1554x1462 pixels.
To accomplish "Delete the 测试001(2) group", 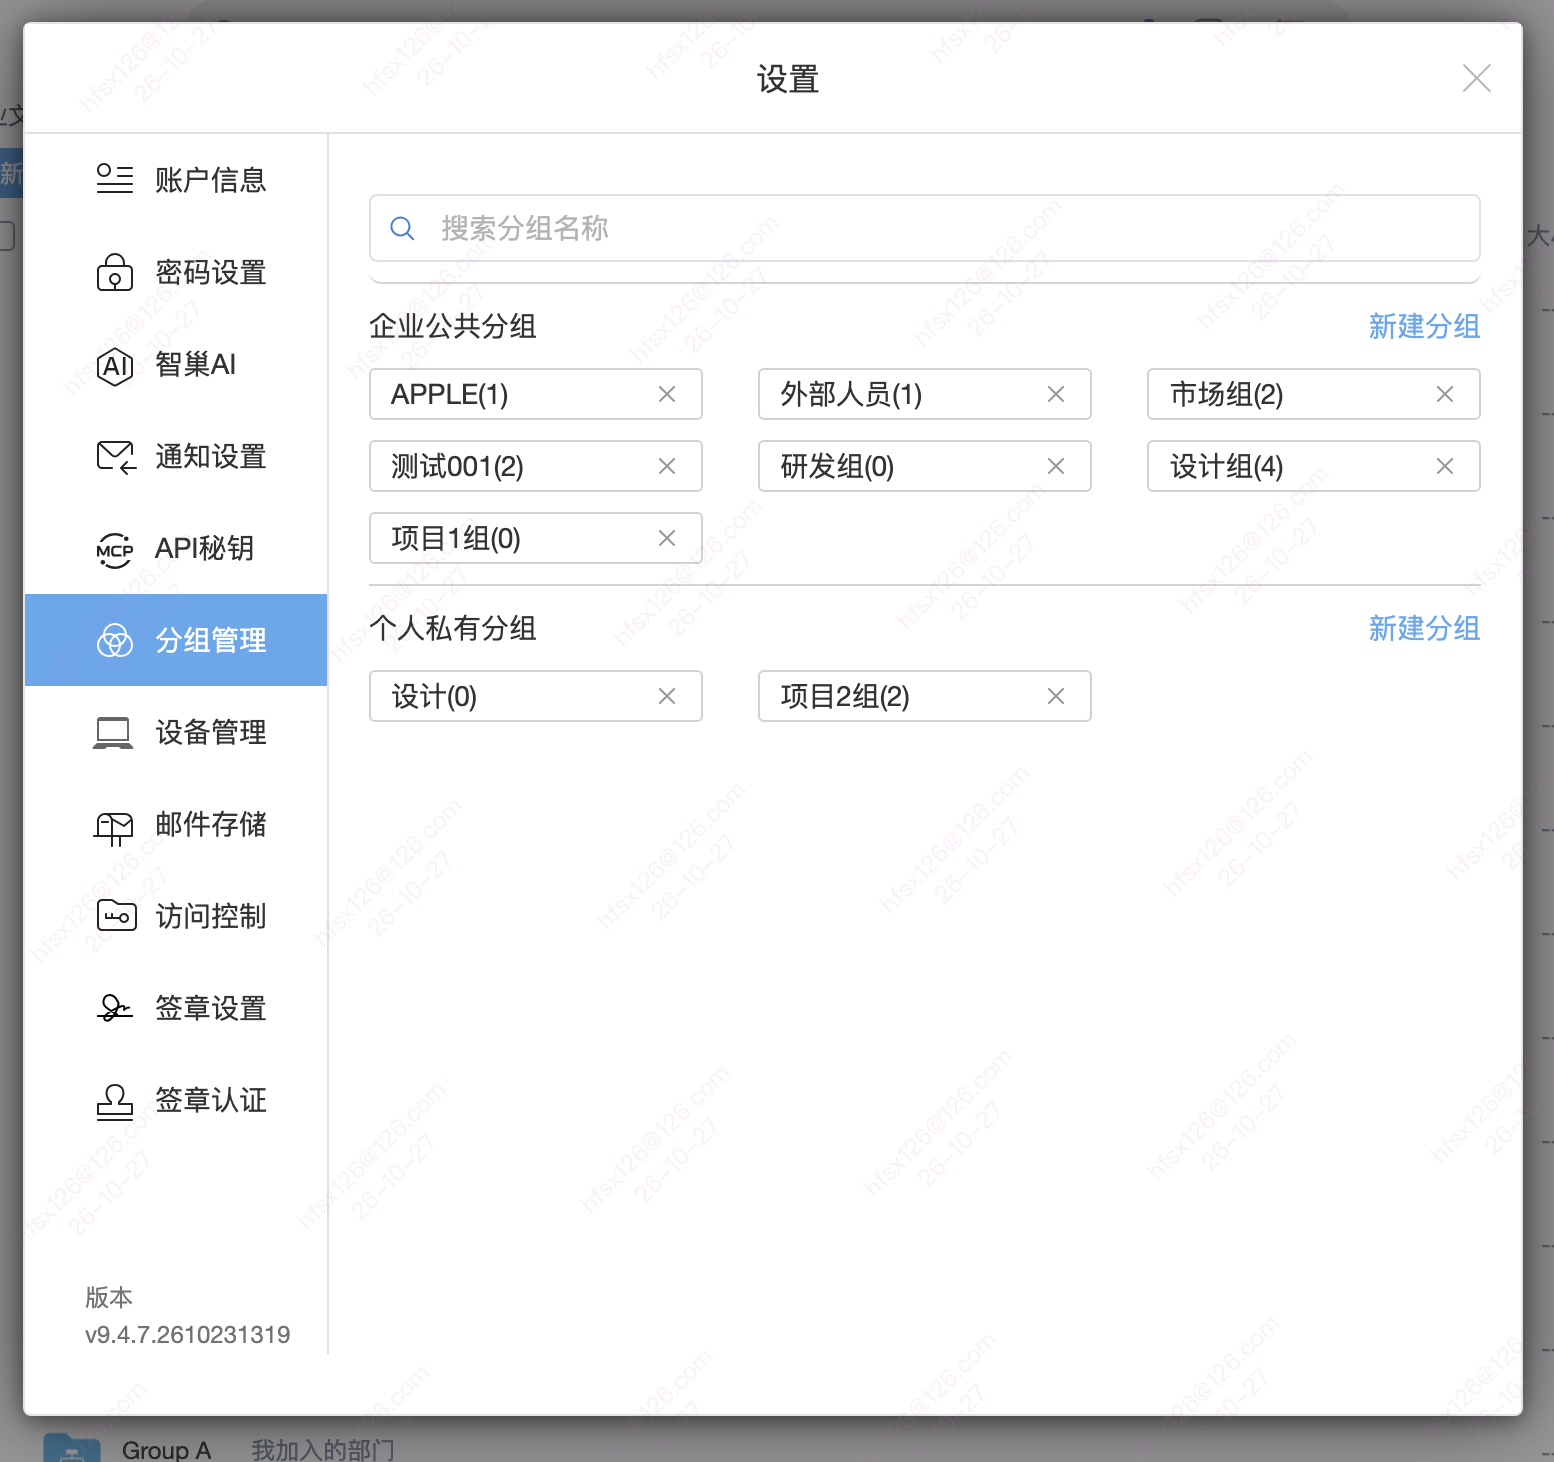I will tap(667, 466).
